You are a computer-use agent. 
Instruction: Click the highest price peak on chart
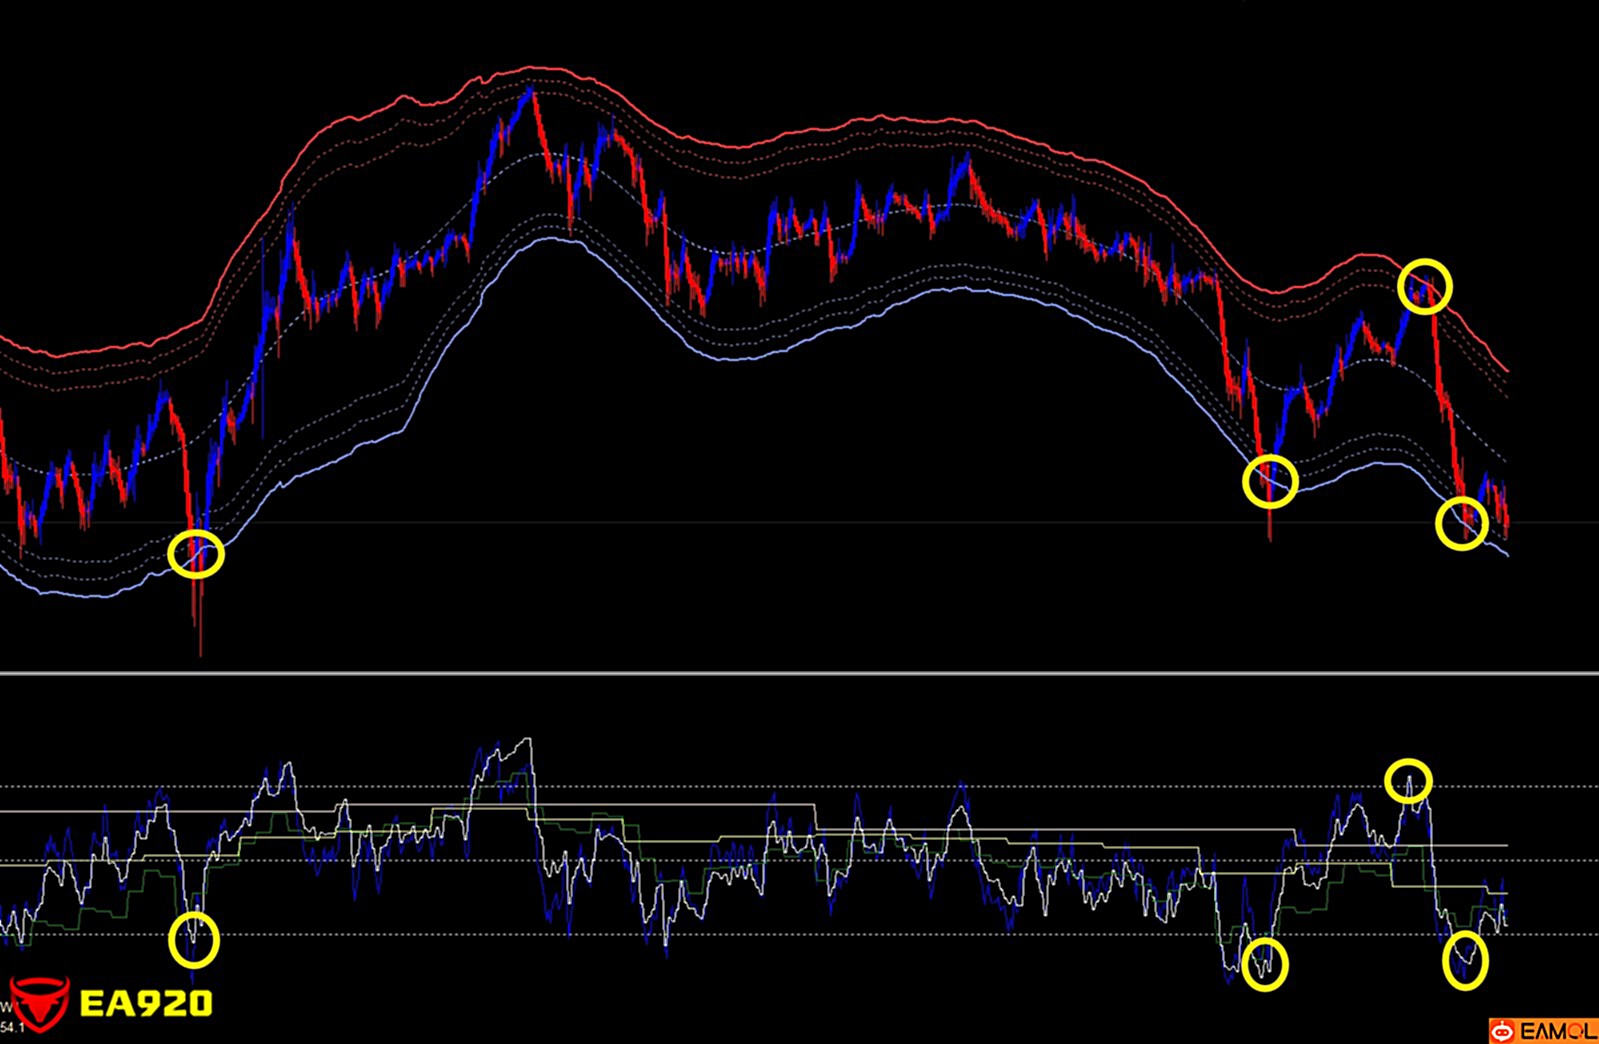tap(531, 92)
